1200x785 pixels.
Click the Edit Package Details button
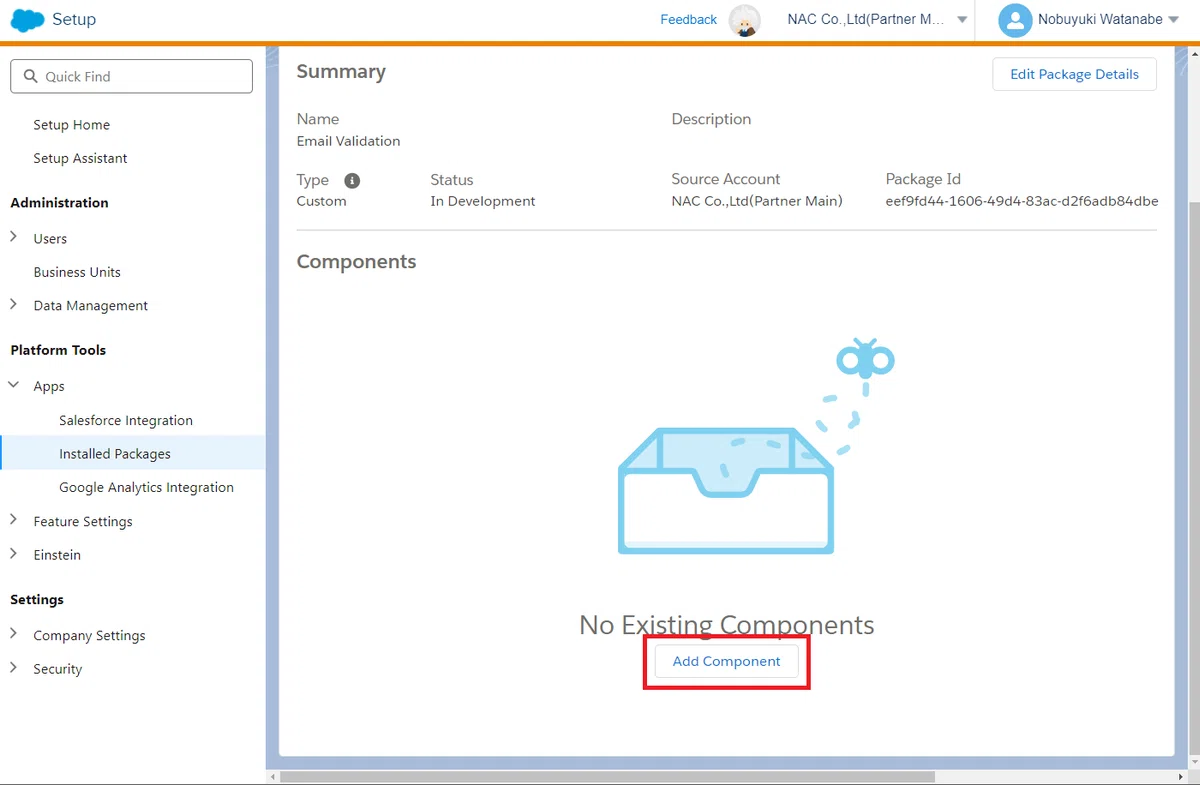(x=1074, y=74)
